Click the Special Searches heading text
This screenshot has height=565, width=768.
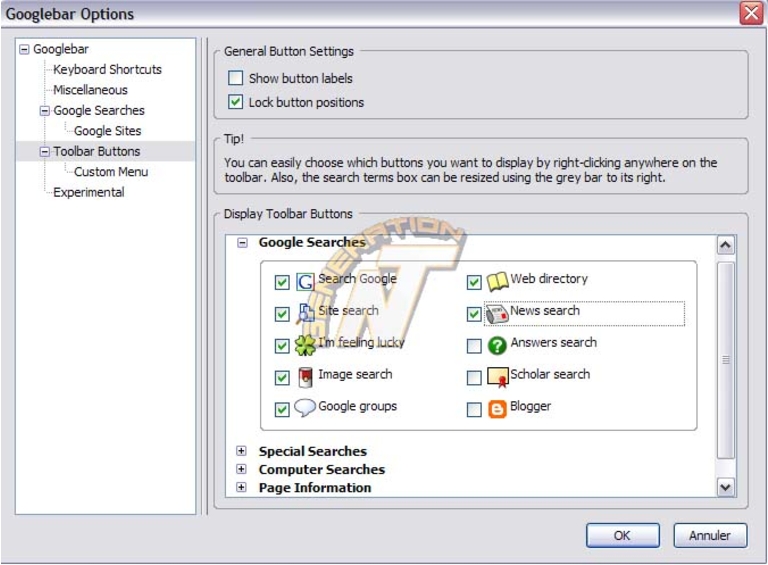point(312,451)
